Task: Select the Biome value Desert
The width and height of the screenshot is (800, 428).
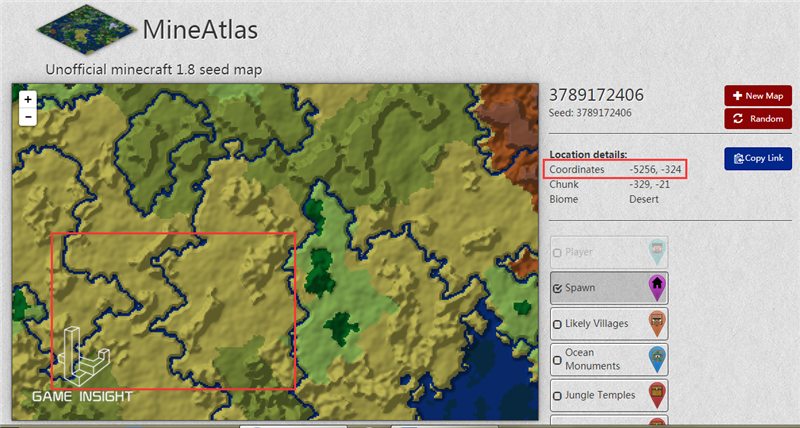Action: 644,199
